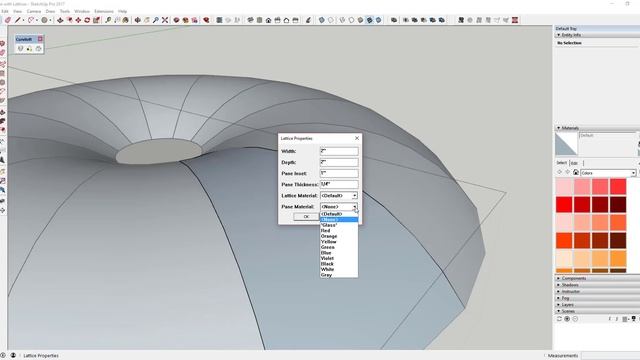640x360 pixels.
Task: Click the Zoom Extents tool
Action: click(165, 20)
